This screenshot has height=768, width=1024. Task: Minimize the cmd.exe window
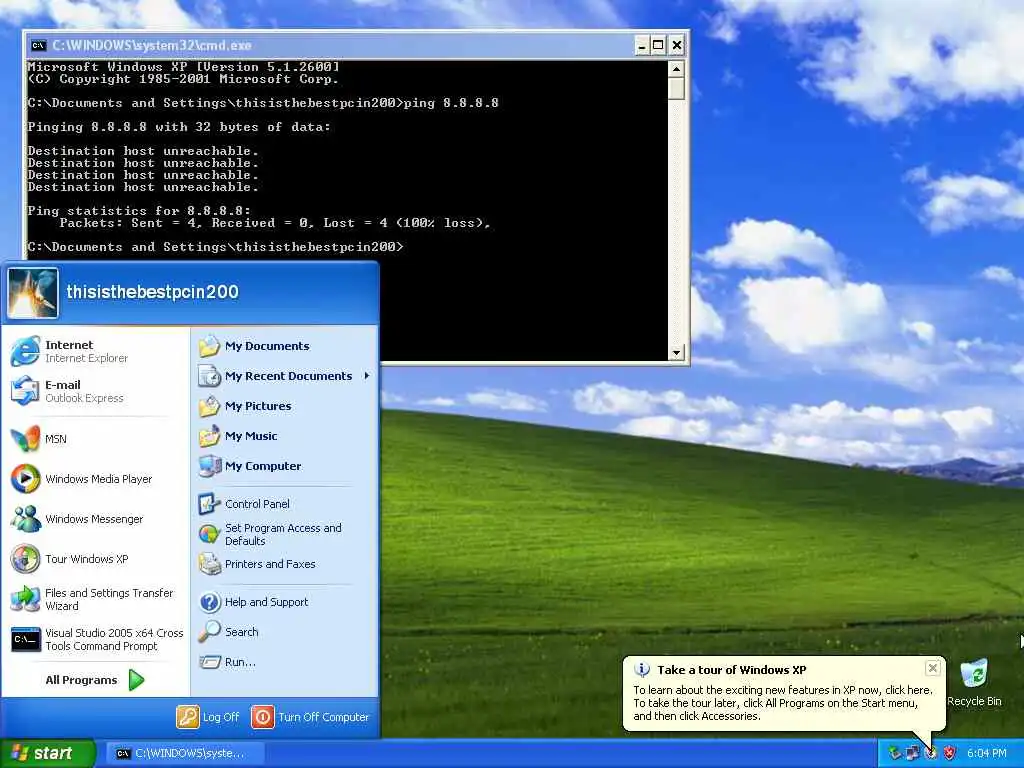coord(641,45)
